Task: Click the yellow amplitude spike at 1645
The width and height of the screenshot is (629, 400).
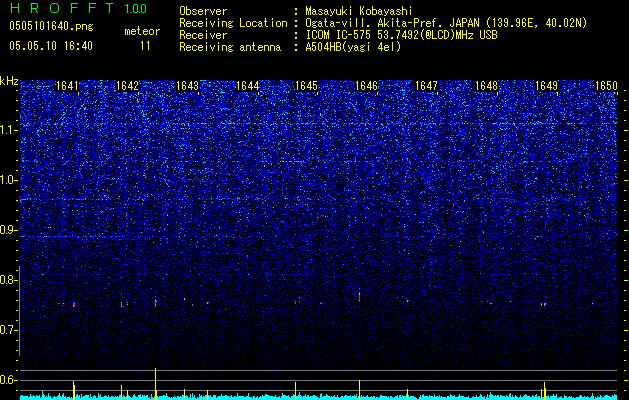Action: tap(295, 390)
